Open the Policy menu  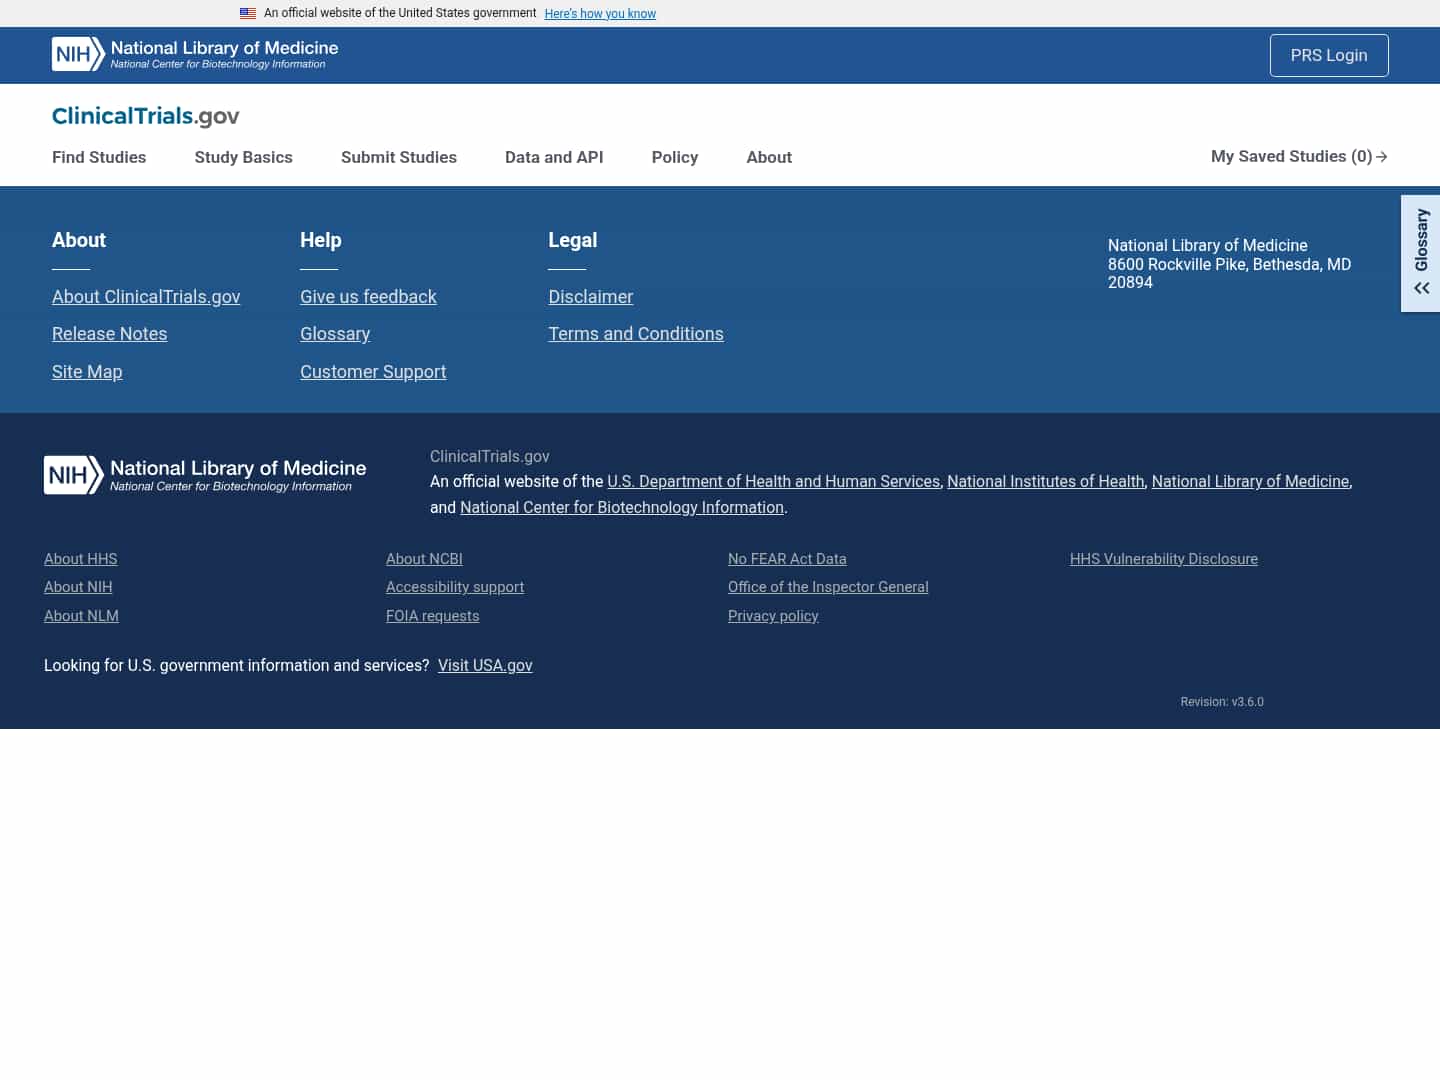click(x=675, y=157)
